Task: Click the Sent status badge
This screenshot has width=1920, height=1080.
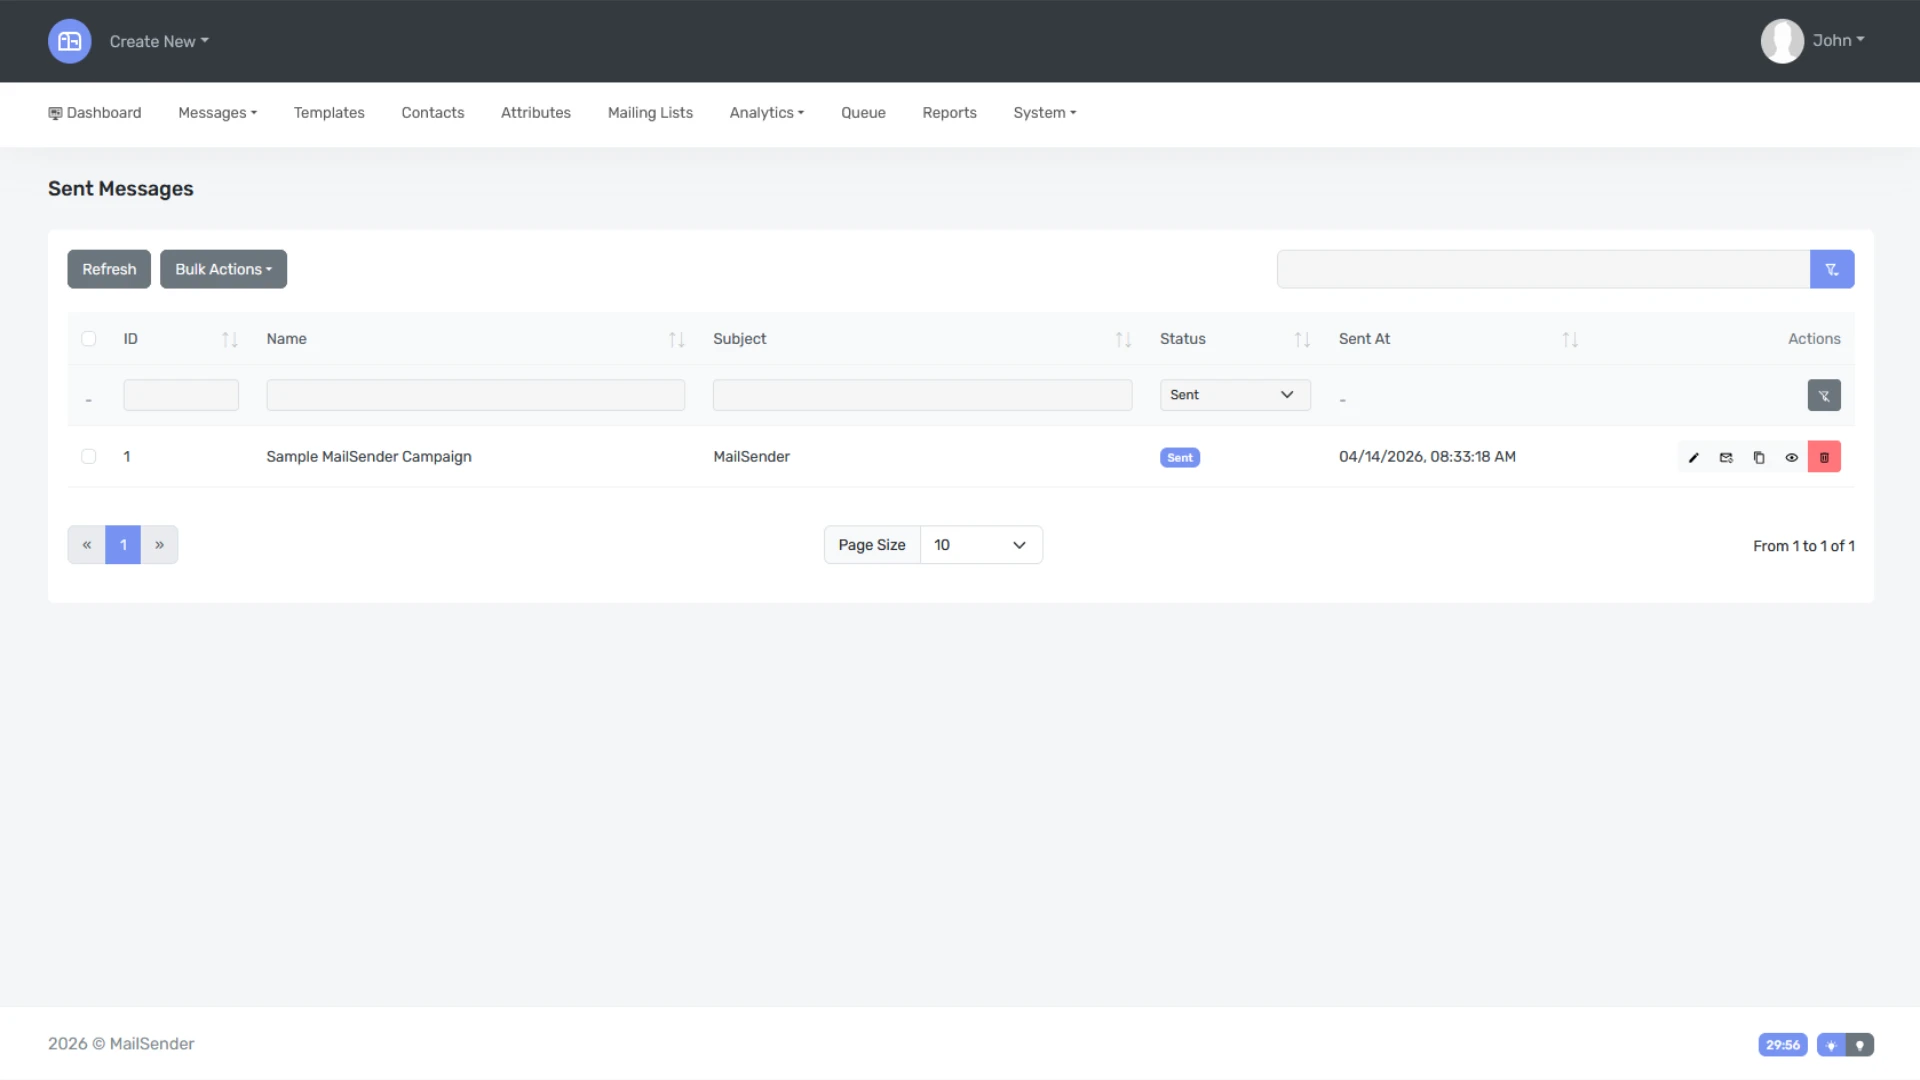Action: coord(1180,458)
